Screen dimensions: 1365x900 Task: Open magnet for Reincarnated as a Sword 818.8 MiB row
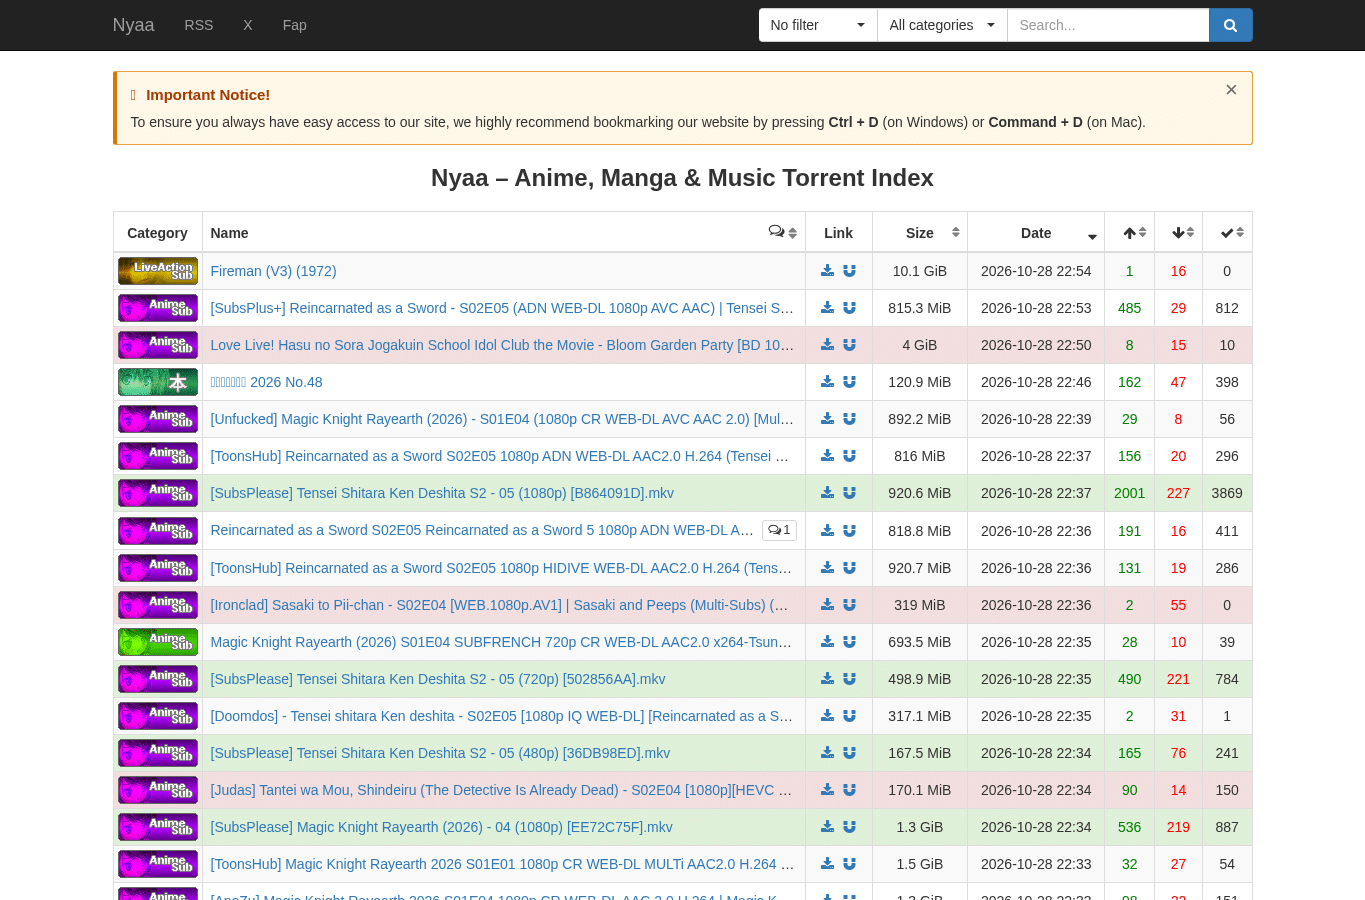(849, 531)
